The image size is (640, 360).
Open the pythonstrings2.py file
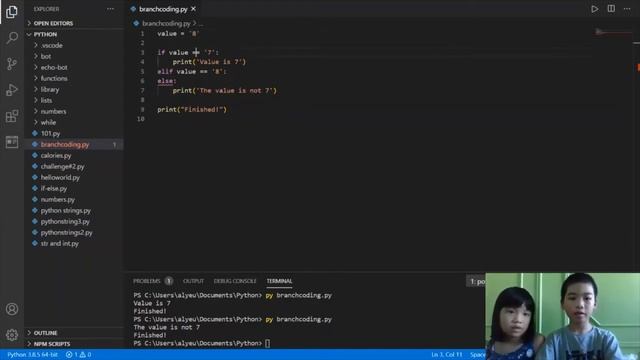[x=74, y=233]
